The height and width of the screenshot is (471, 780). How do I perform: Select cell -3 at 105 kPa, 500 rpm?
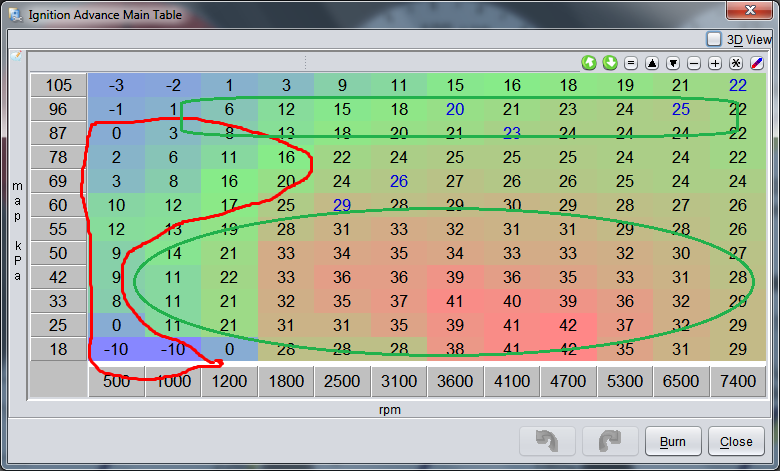point(116,85)
